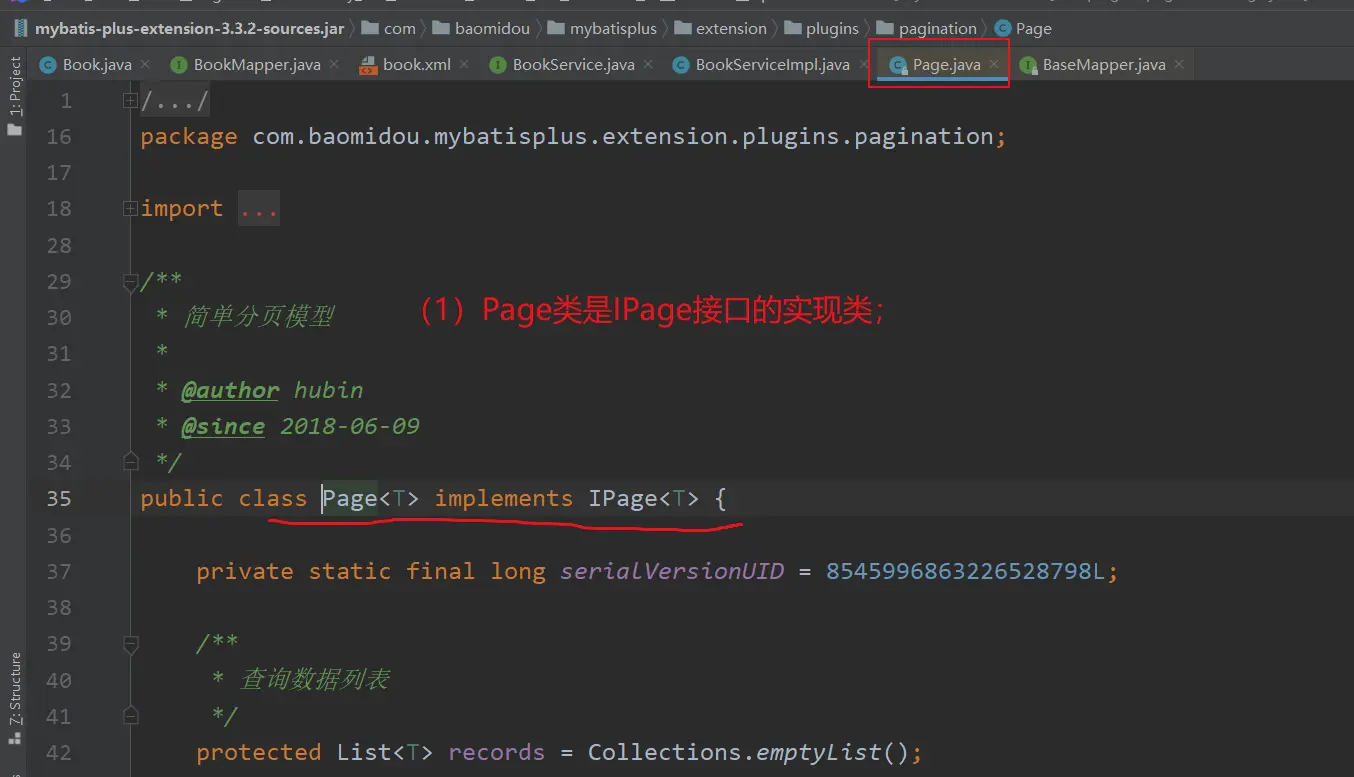Click the BookMapper.java interface icon
Screen dimensions: 1354x777
click(179, 65)
